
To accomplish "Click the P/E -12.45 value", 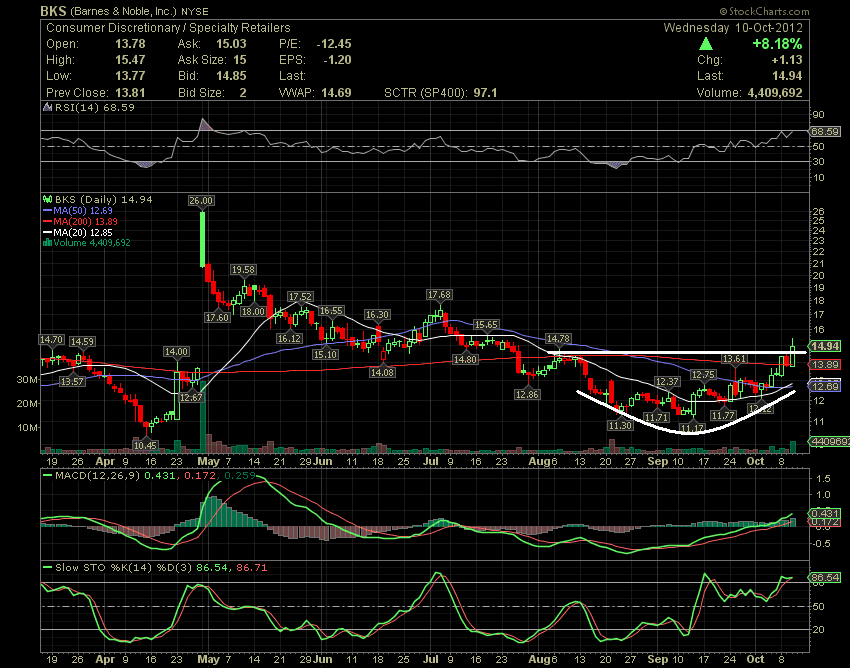I will [x=334, y=44].
